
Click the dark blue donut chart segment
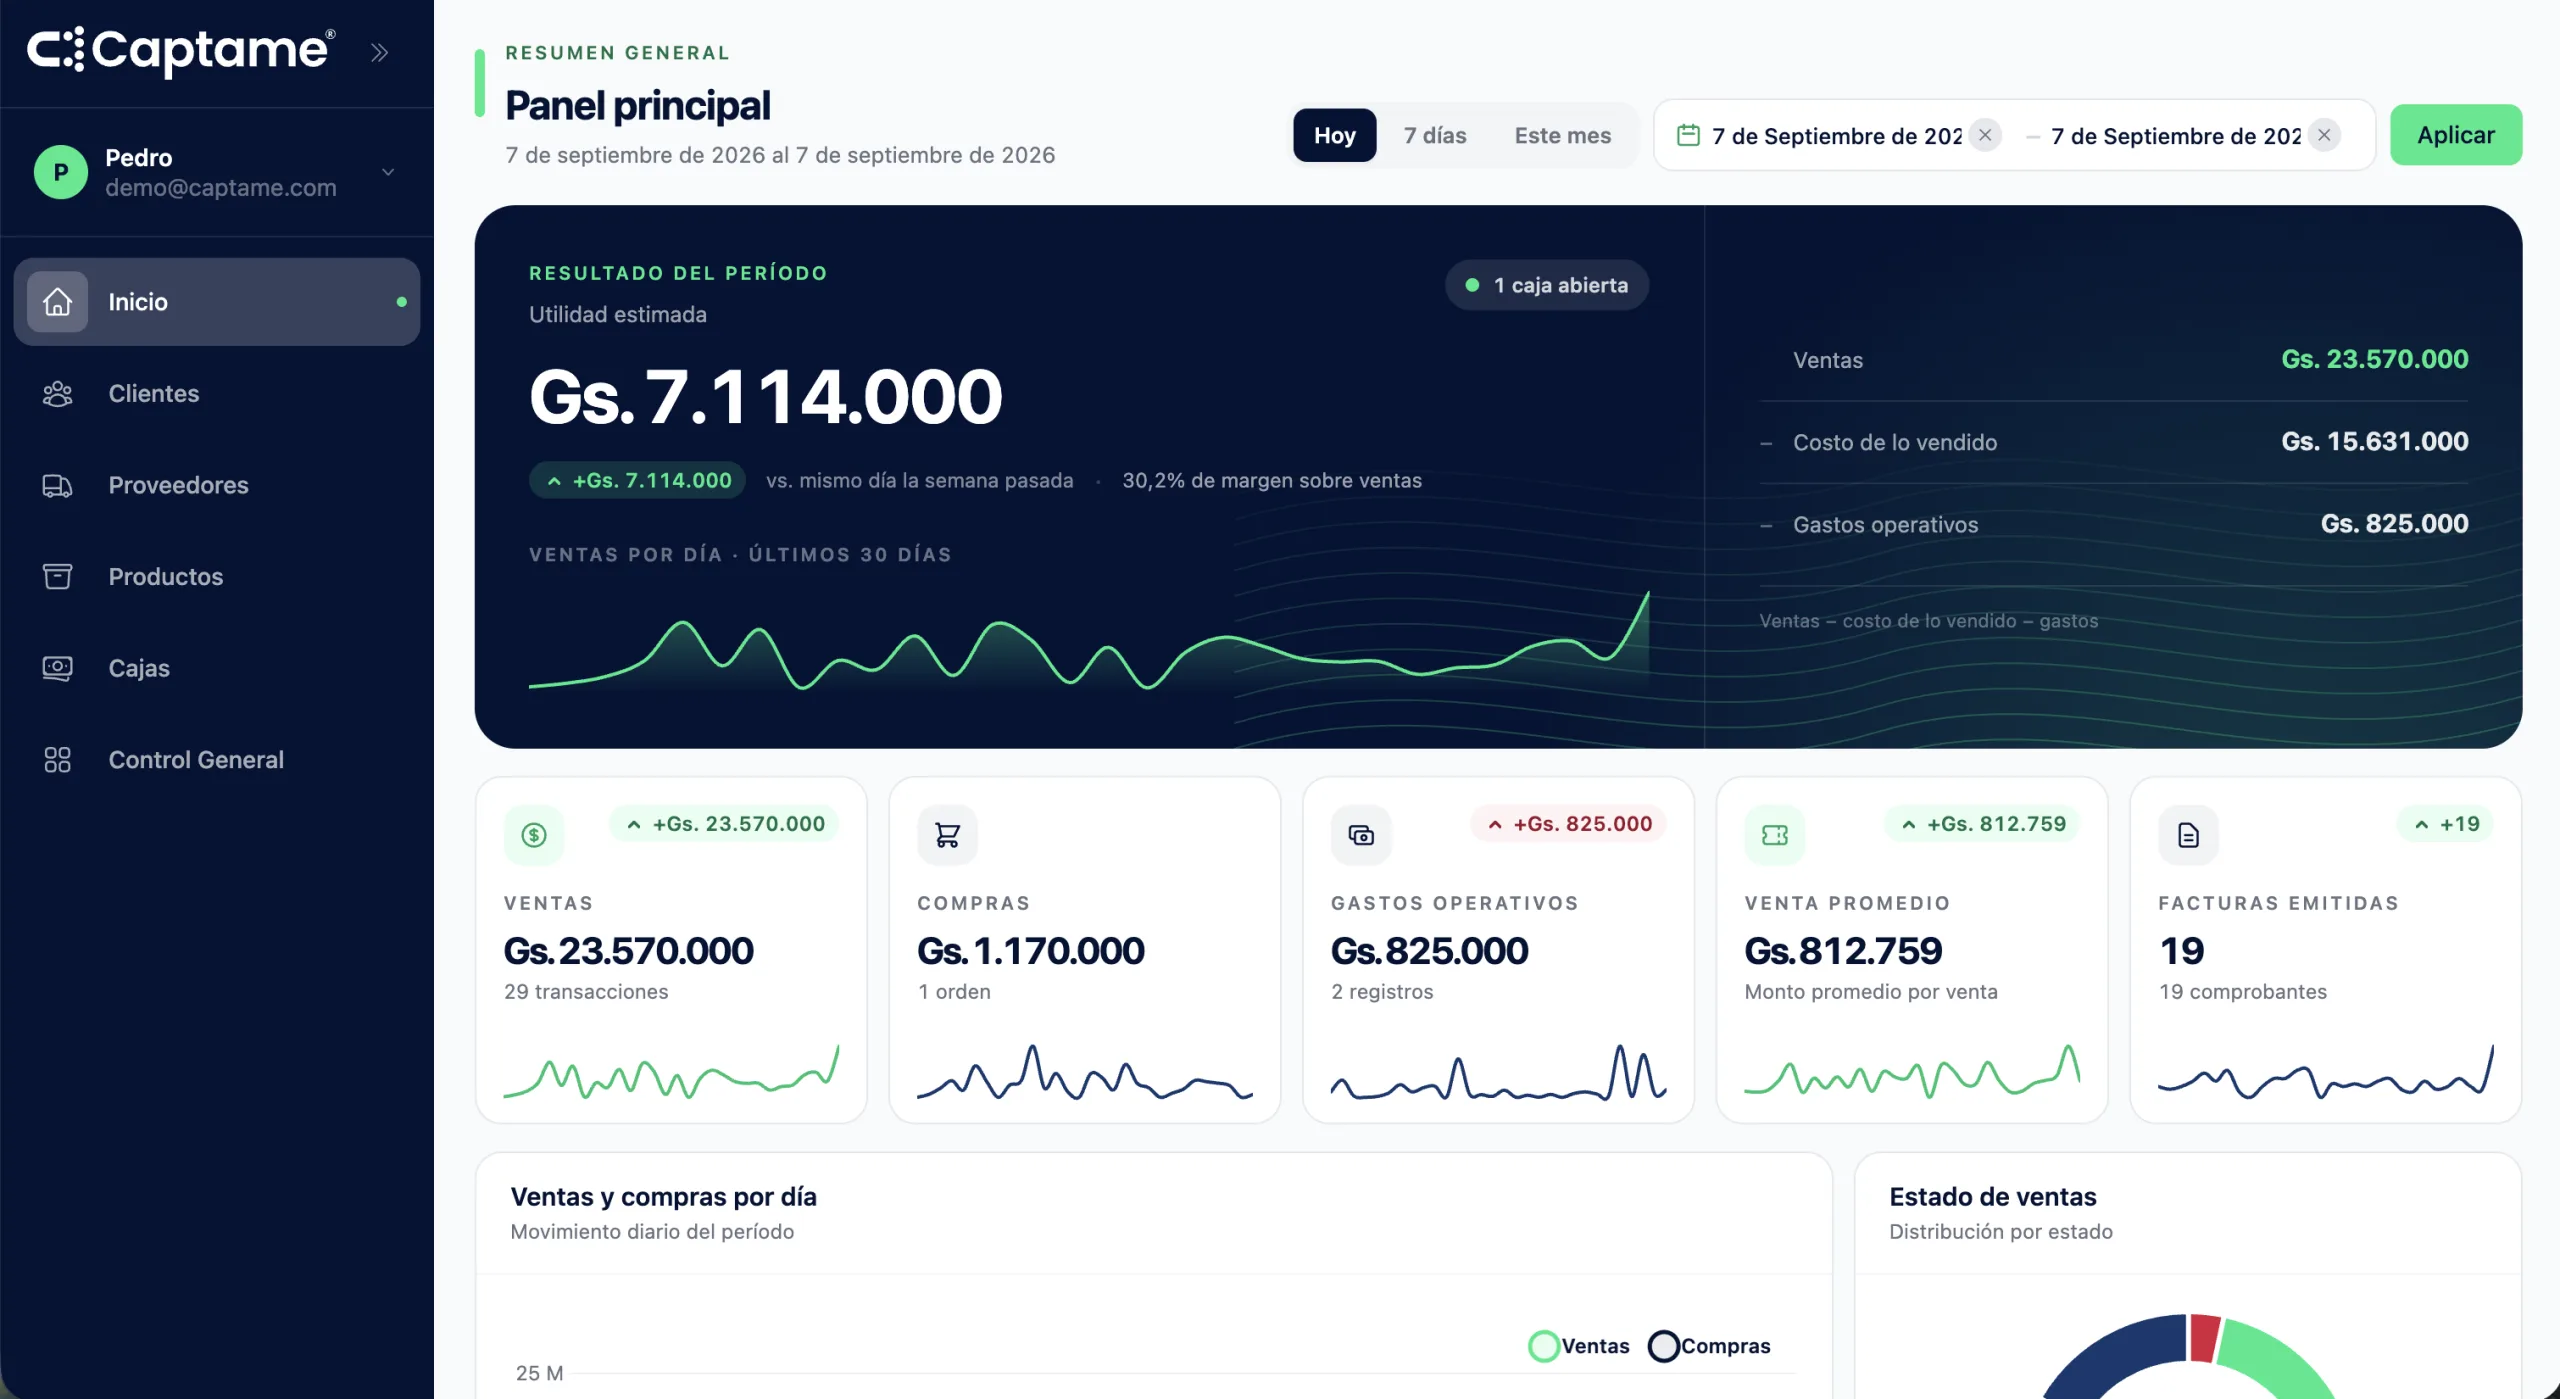point(2120,1355)
